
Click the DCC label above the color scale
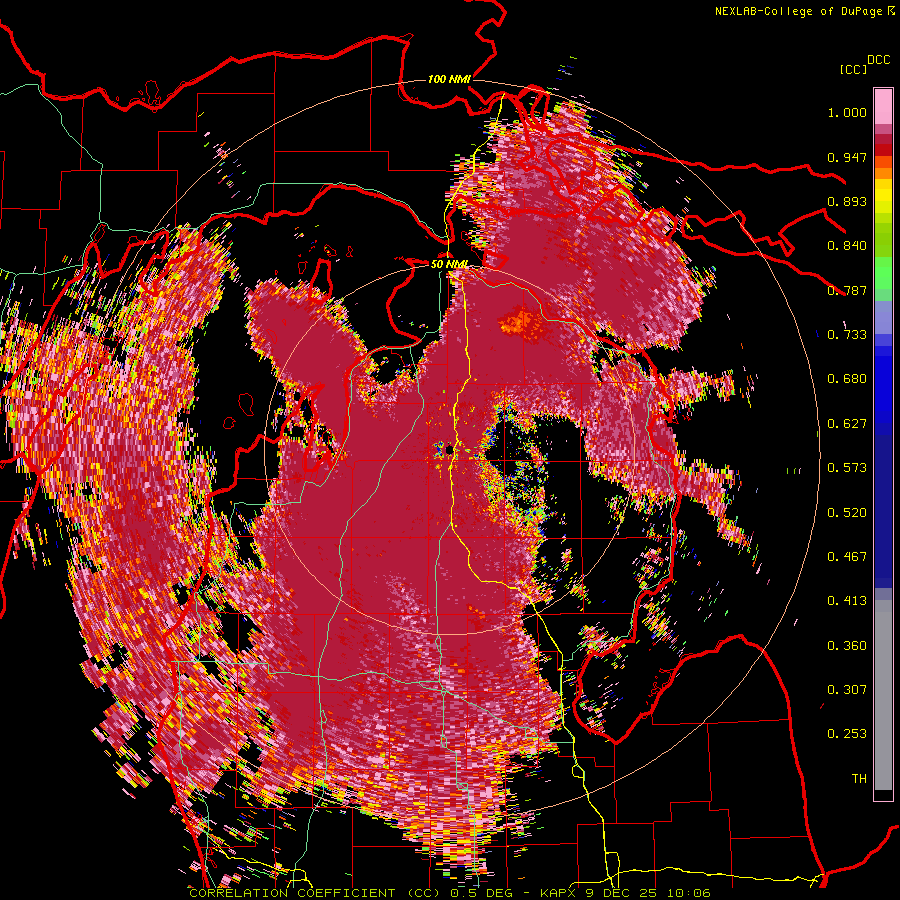pyautogui.click(x=878, y=60)
